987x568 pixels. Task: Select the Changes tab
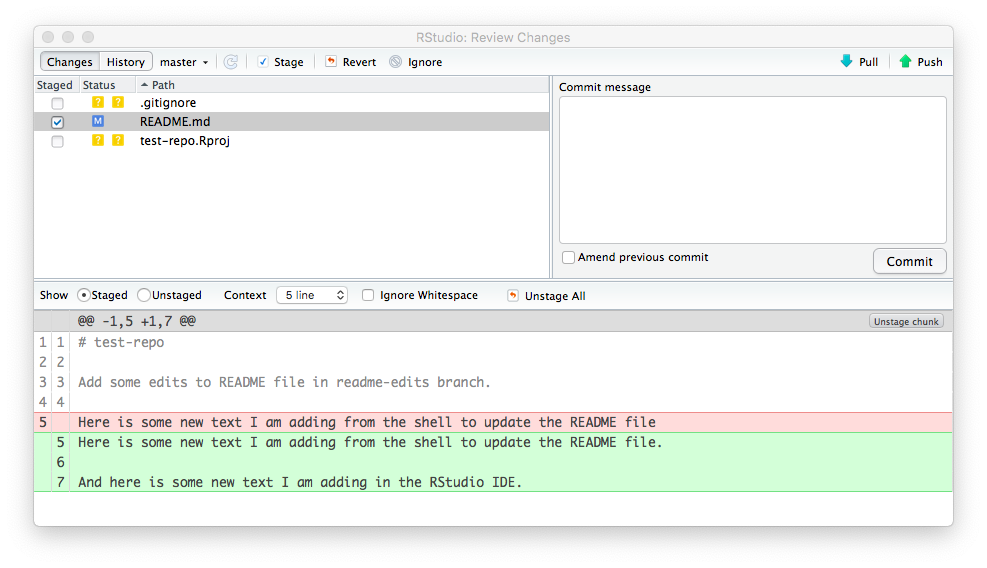click(70, 62)
